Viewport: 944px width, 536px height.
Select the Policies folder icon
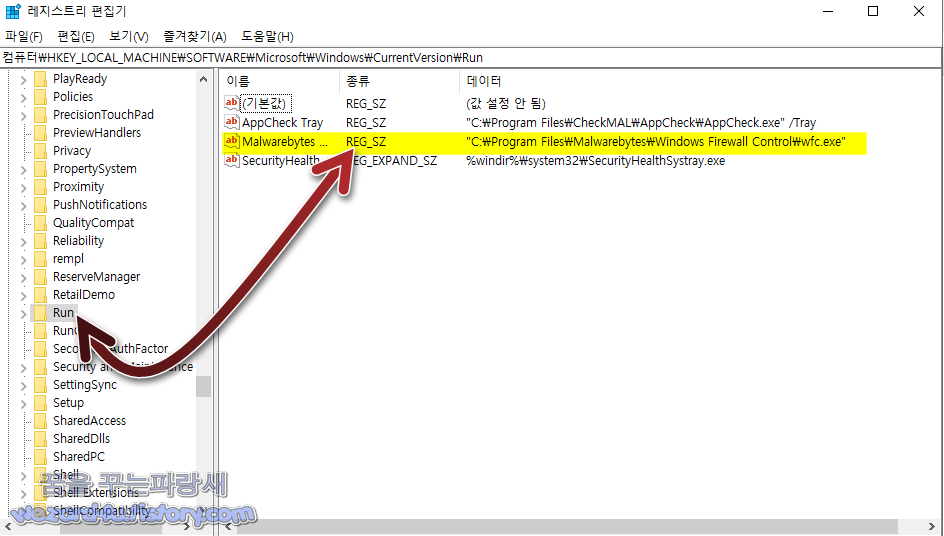(40, 97)
